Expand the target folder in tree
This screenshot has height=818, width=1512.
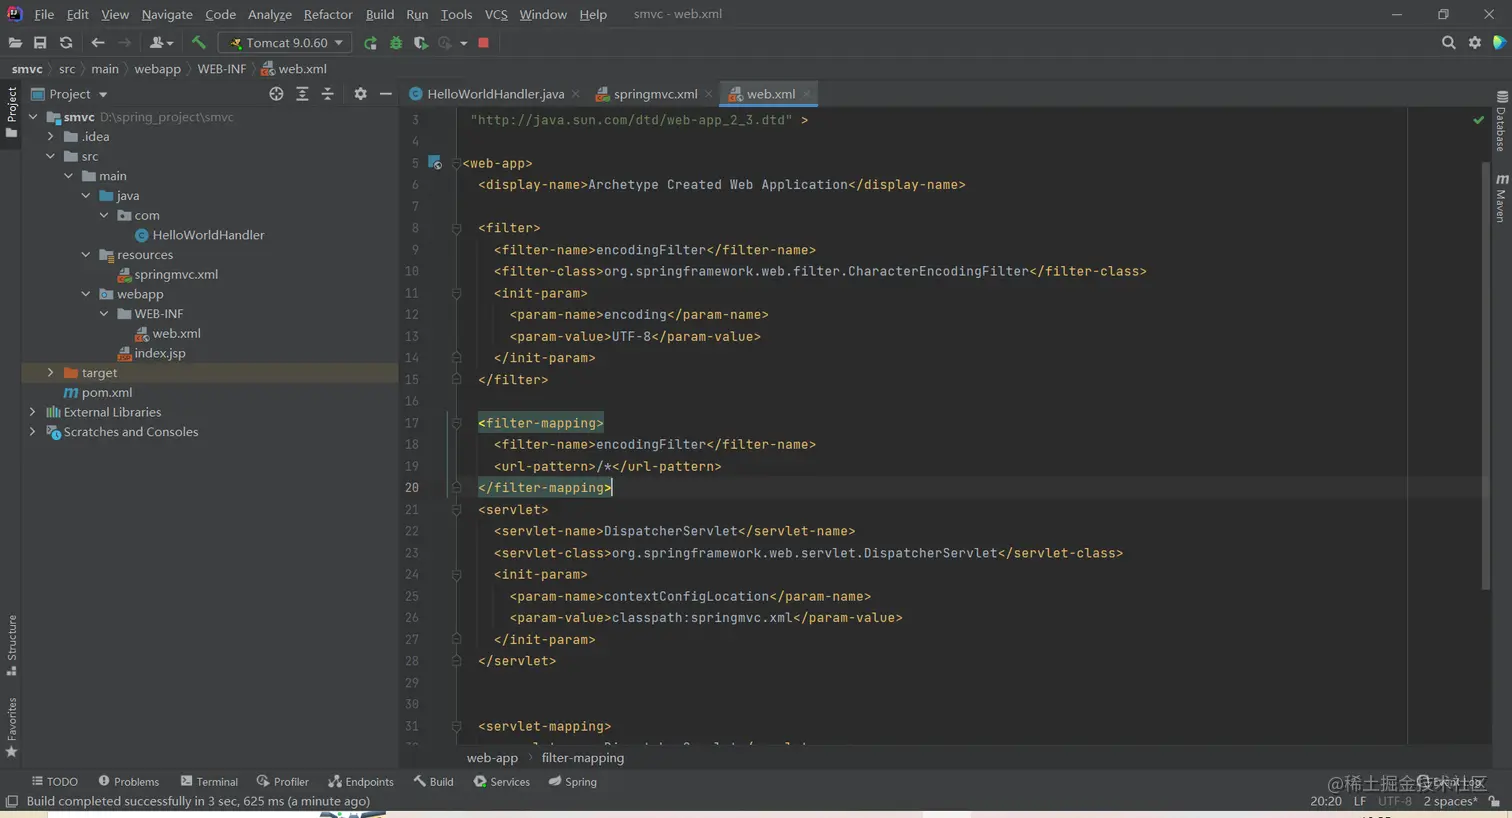(x=51, y=373)
